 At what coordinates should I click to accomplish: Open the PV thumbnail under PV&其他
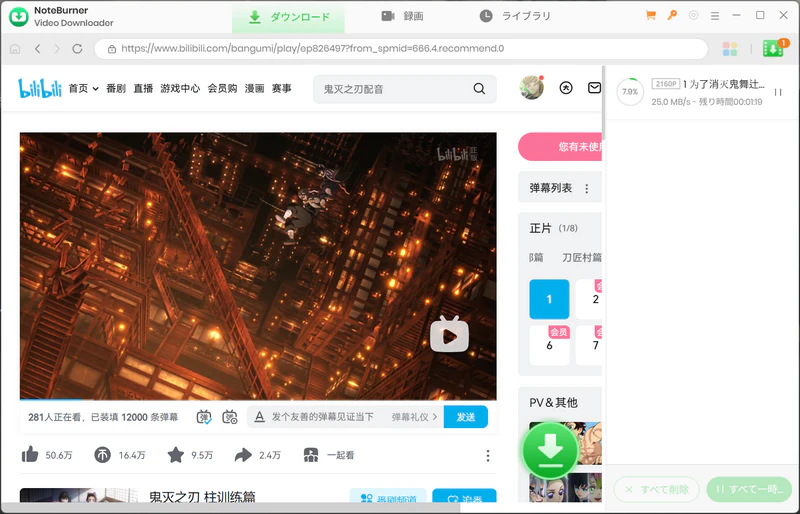click(566, 443)
